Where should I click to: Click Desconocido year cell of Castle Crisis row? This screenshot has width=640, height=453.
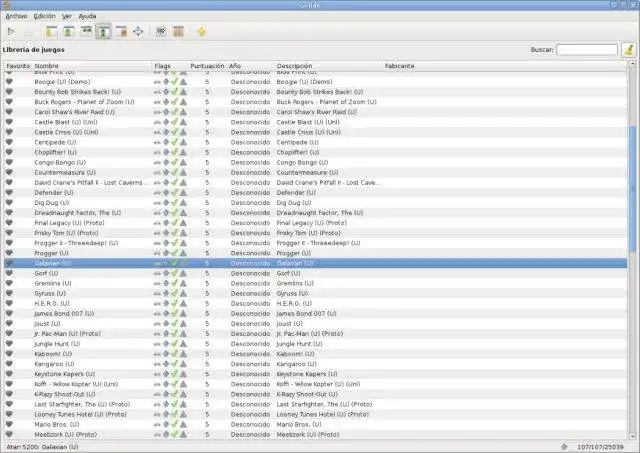pyautogui.click(x=251, y=132)
